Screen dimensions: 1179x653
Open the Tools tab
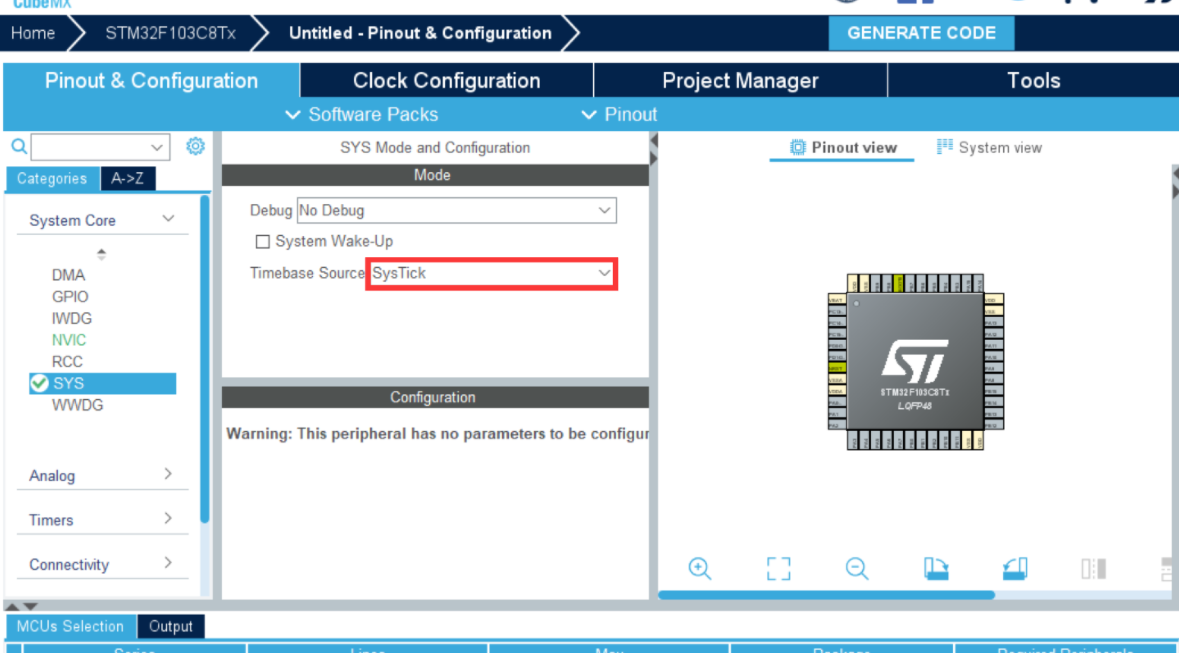(1034, 80)
